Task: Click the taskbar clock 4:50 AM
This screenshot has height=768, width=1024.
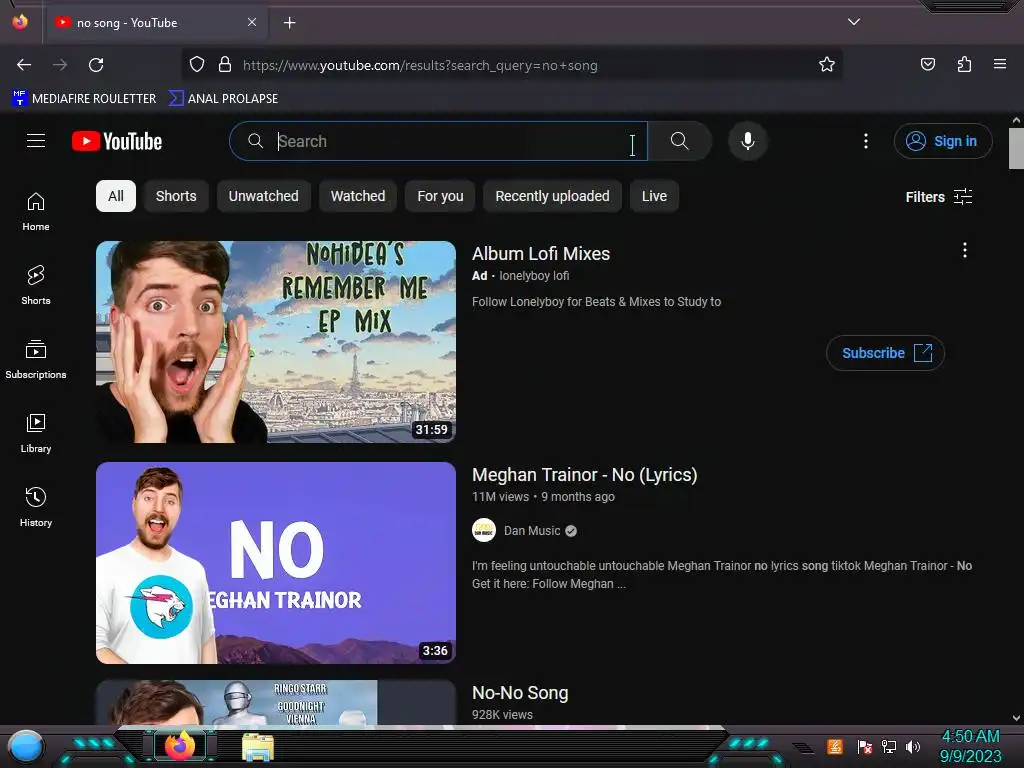Action: click(970, 736)
